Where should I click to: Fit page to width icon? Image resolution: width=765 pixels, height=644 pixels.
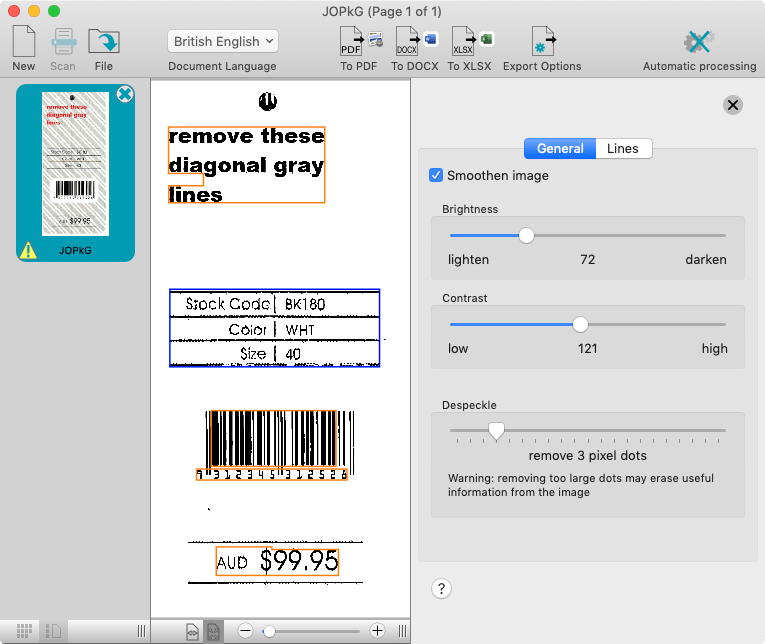192,631
